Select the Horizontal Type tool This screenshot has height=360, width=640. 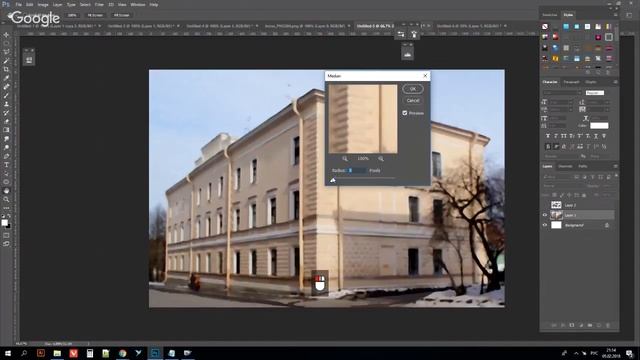click(6, 164)
